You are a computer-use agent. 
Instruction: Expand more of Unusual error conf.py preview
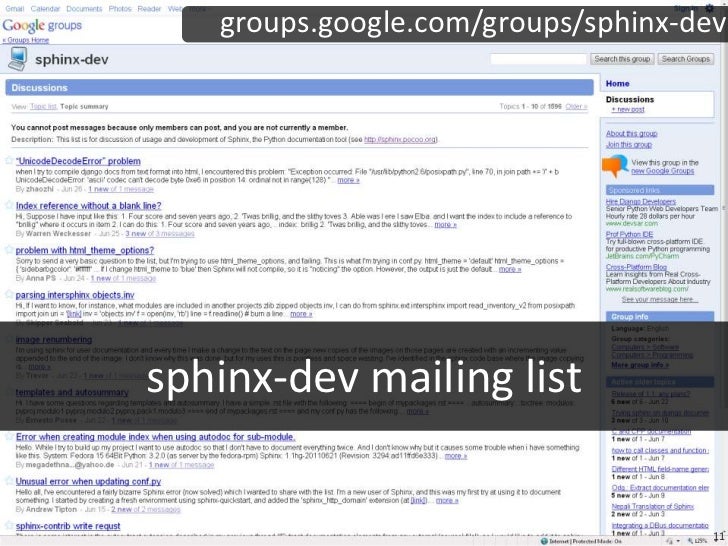[447, 500]
